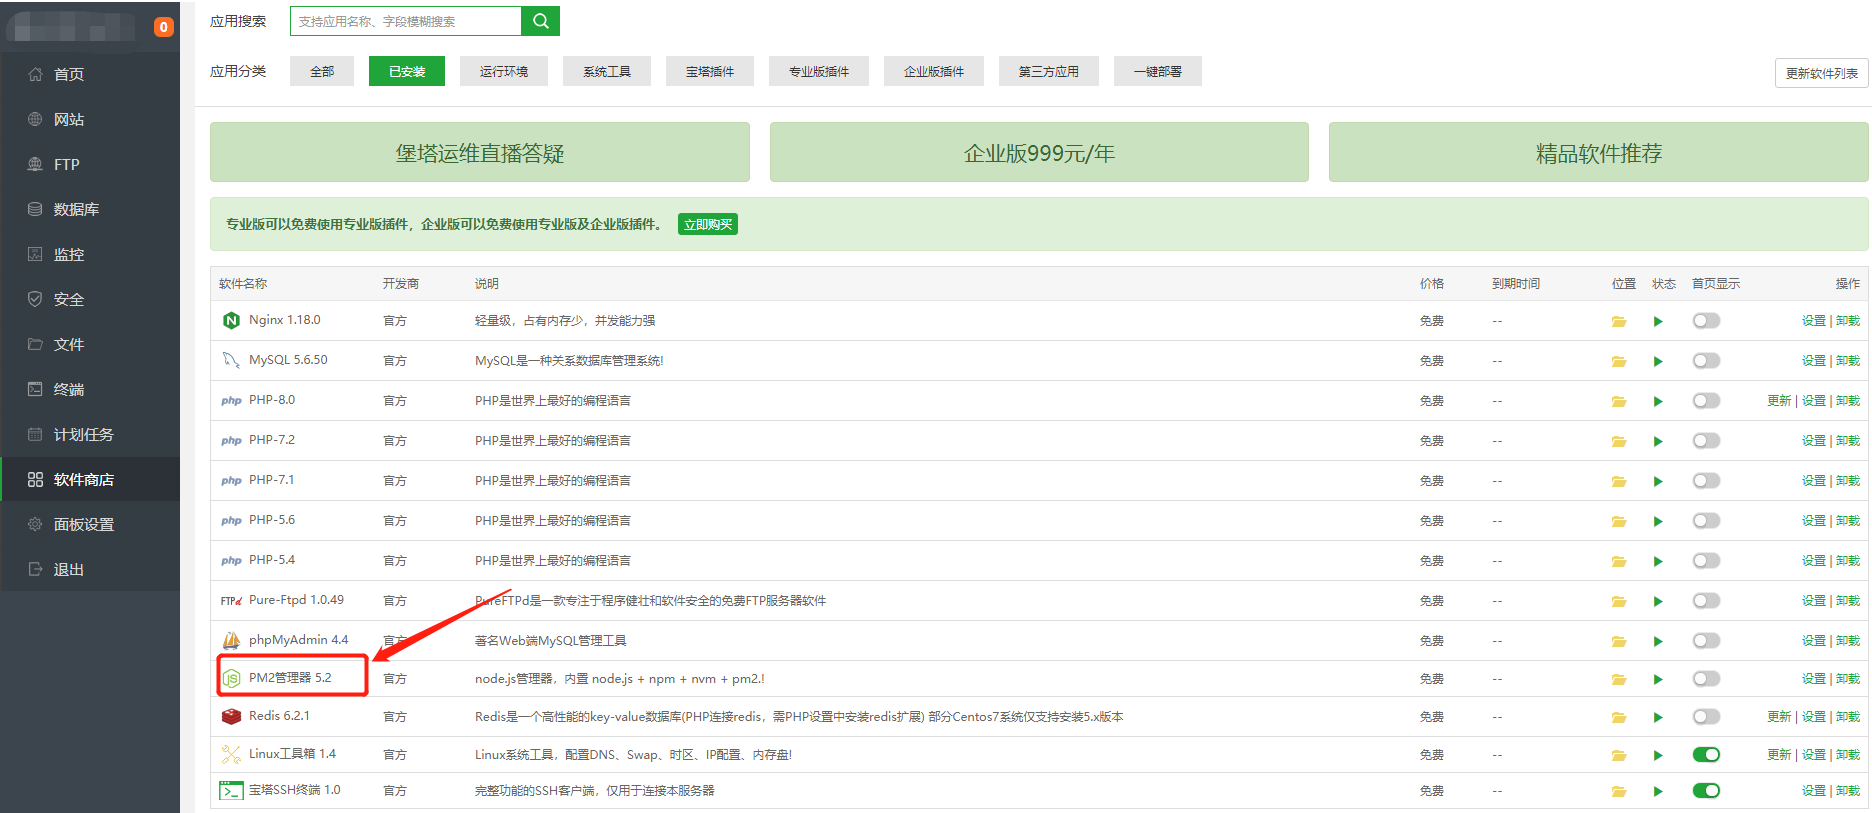The height and width of the screenshot is (813, 1872).
Task: Disable homepage display for 宝塔SSH终端
Action: [1706, 791]
